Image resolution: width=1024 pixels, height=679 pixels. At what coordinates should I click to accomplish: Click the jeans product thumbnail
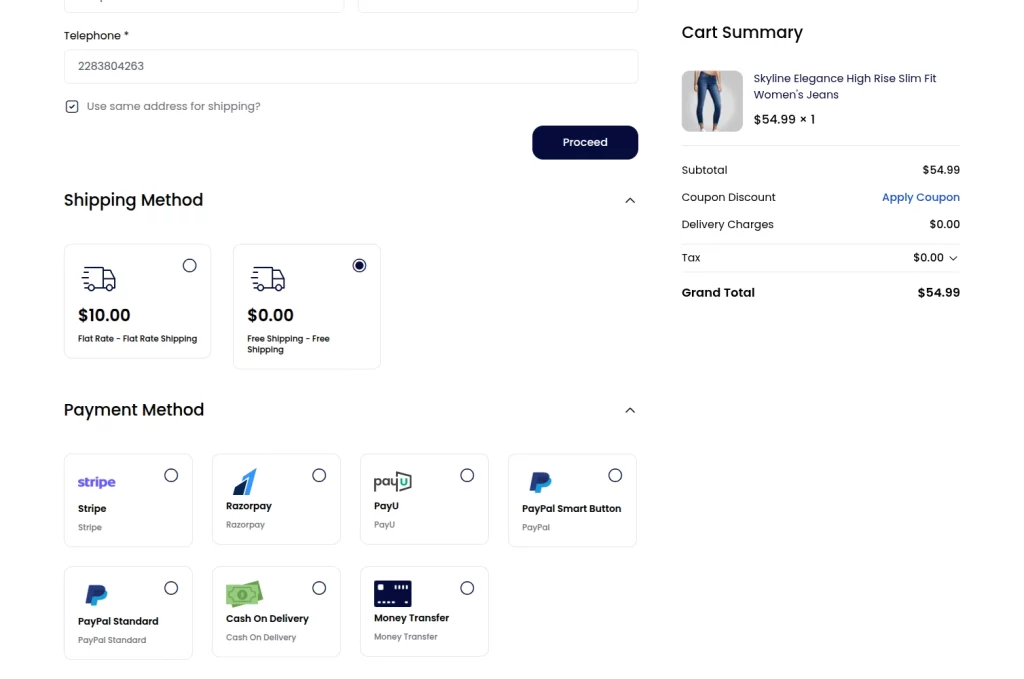point(712,101)
